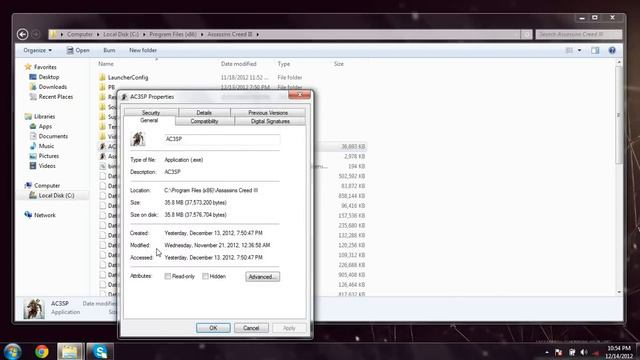Click Local Disk (C:) breadcrumb
Image resolution: width=640 pixels, height=360 pixels.
[x=121, y=35]
